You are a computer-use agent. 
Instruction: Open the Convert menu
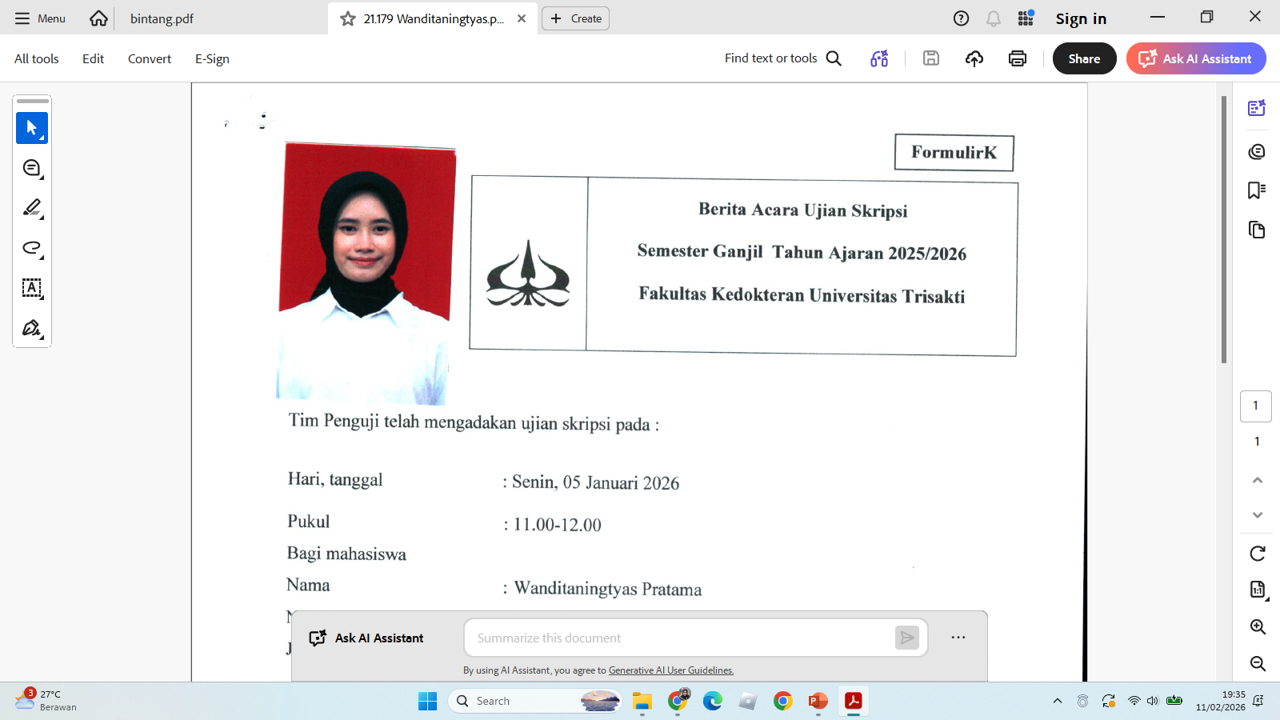click(x=149, y=59)
